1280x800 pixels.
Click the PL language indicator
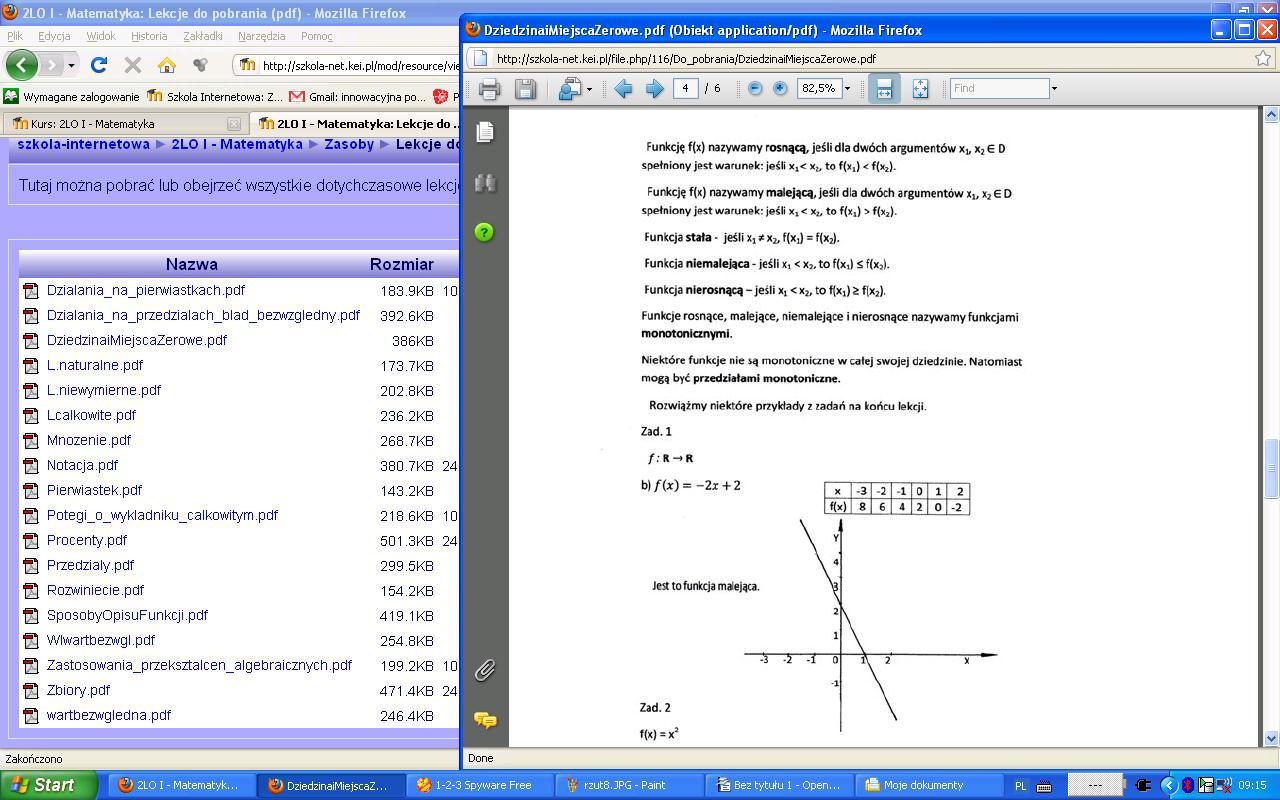pyautogui.click(x=1020, y=786)
